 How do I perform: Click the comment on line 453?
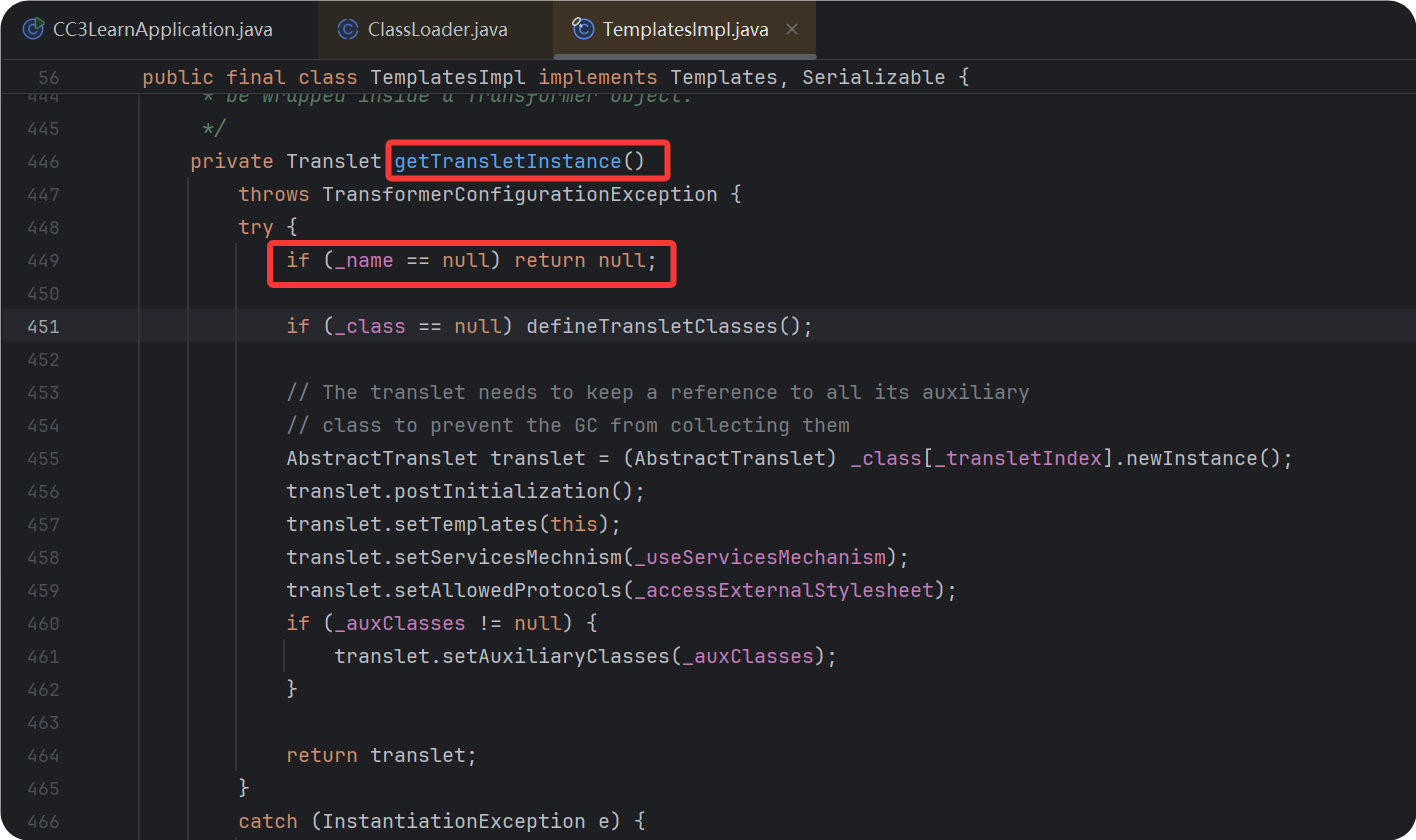point(660,391)
